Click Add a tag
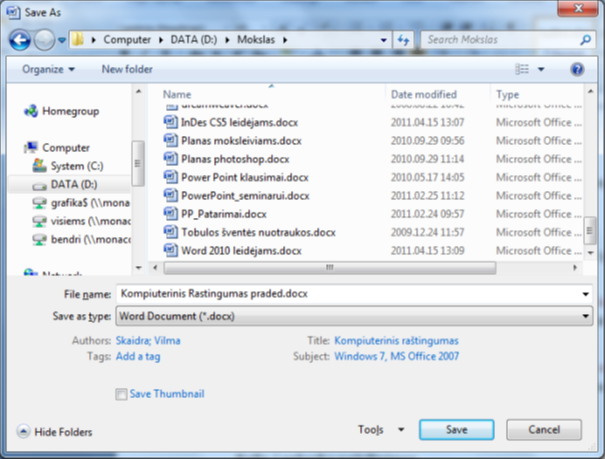Image resolution: width=605 pixels, height=459 pixels. point(138,356)
